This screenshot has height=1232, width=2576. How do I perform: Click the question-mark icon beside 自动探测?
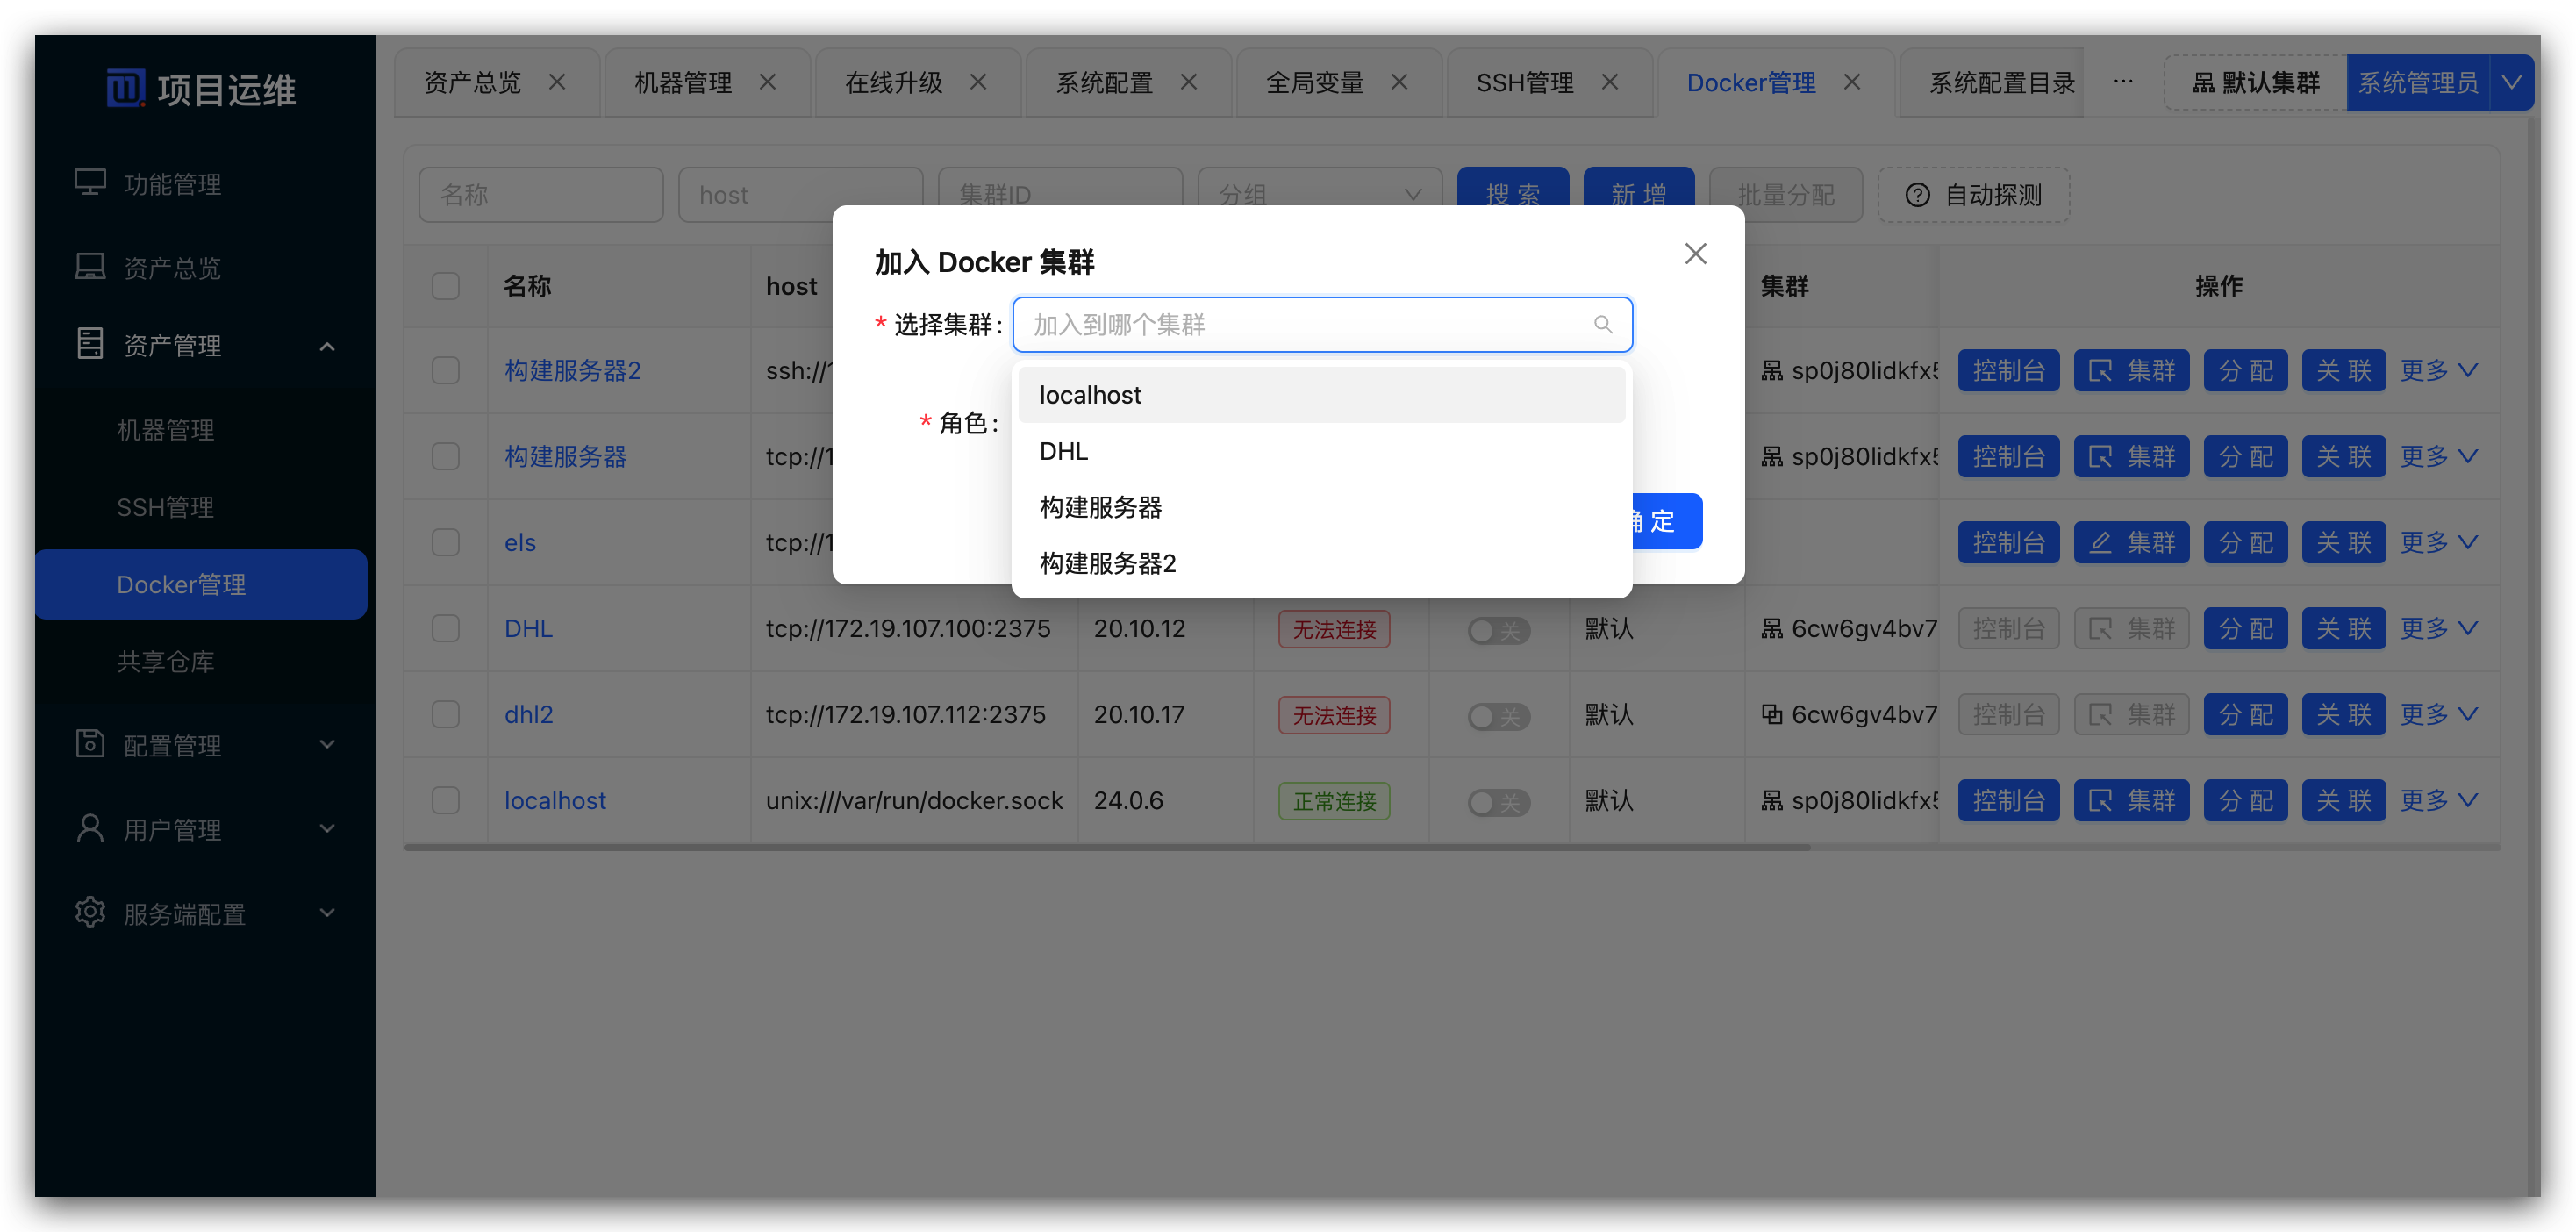pyautogui.click(x=1917, y=195)
